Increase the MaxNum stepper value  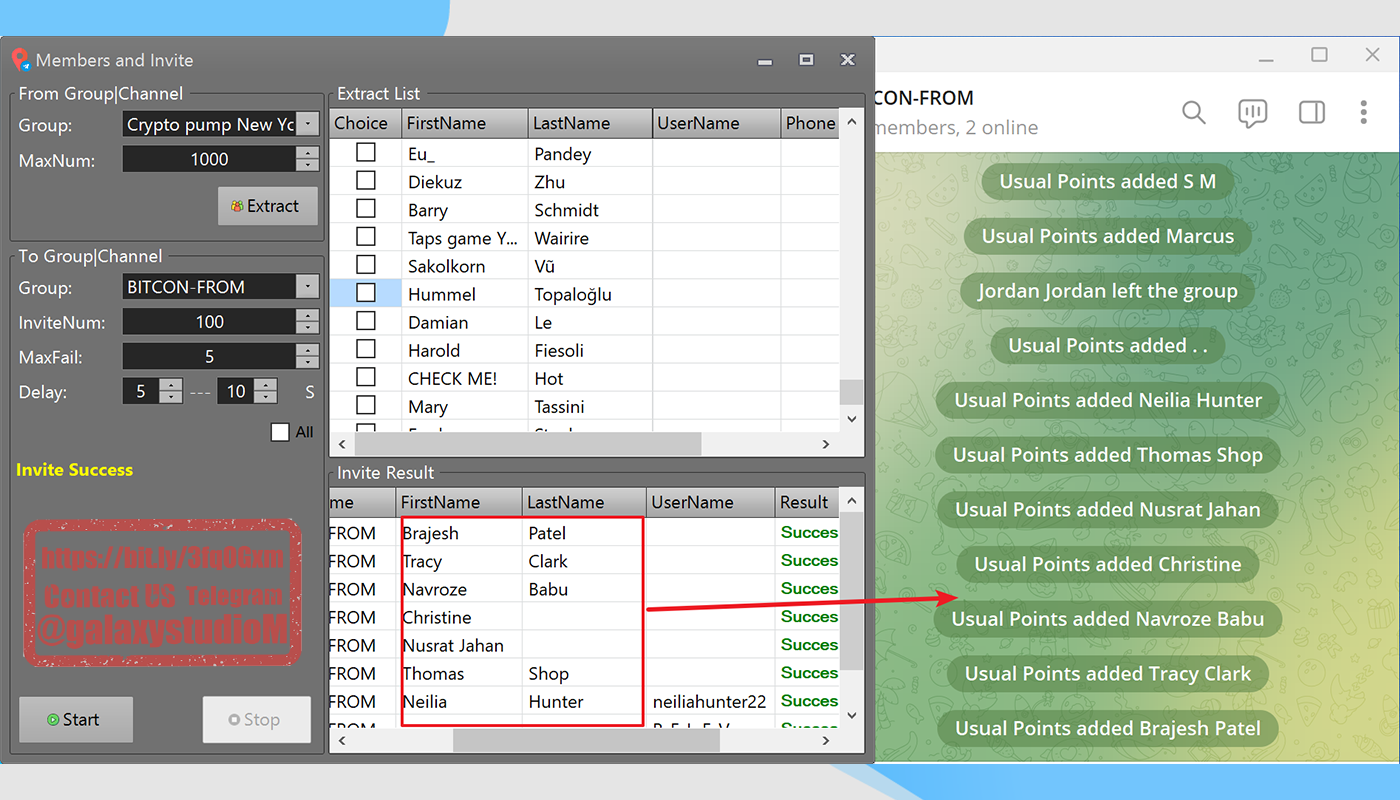point(308,153)
